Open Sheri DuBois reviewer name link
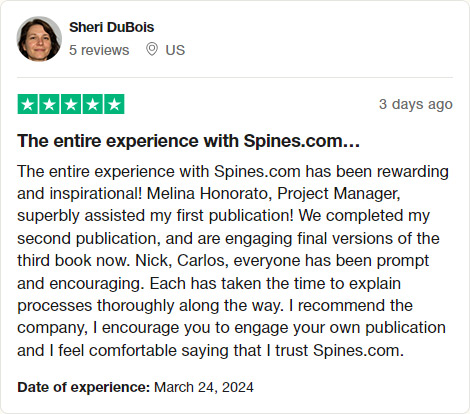 click(x=111, y=27)
